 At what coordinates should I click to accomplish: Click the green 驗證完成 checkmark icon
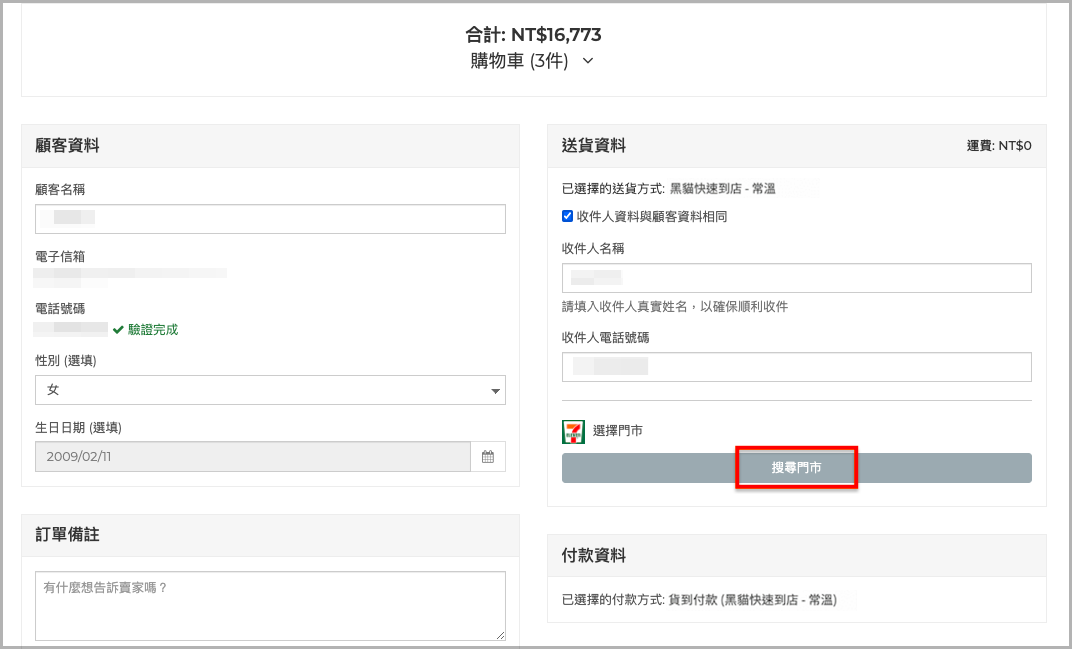118,330
